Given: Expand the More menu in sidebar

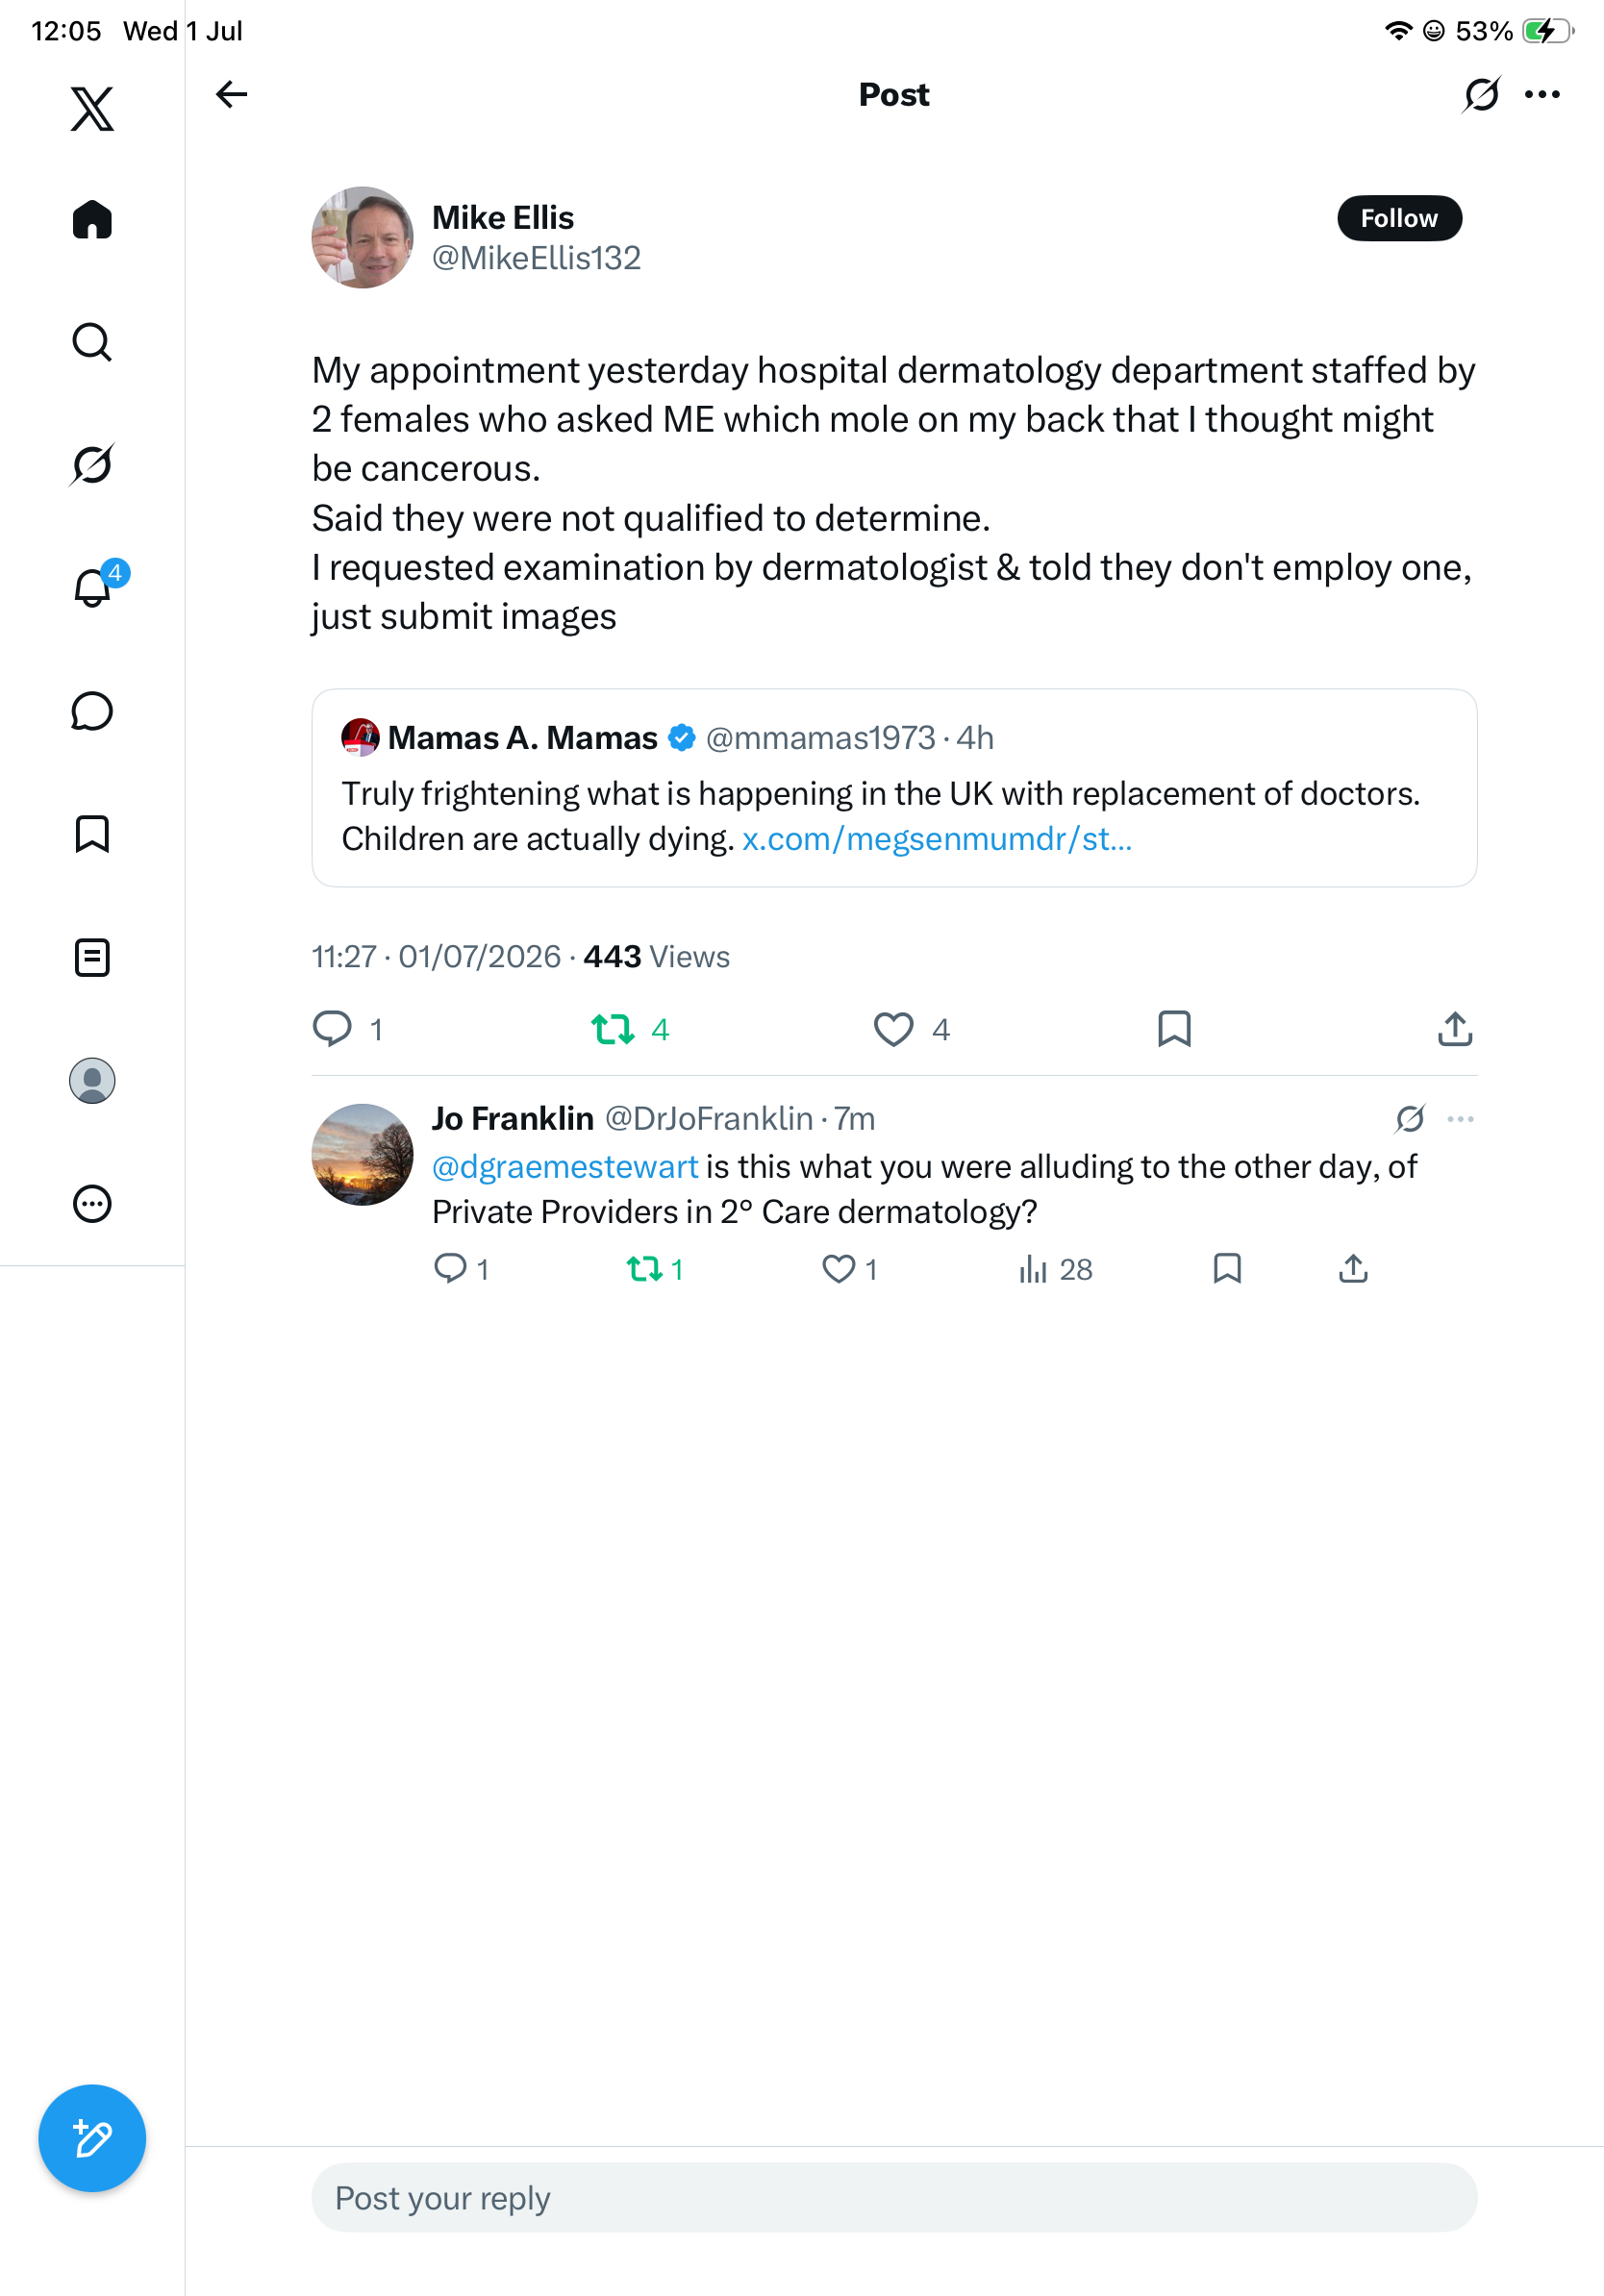Looking at the screenshot, I should (x=92, y=1204).
